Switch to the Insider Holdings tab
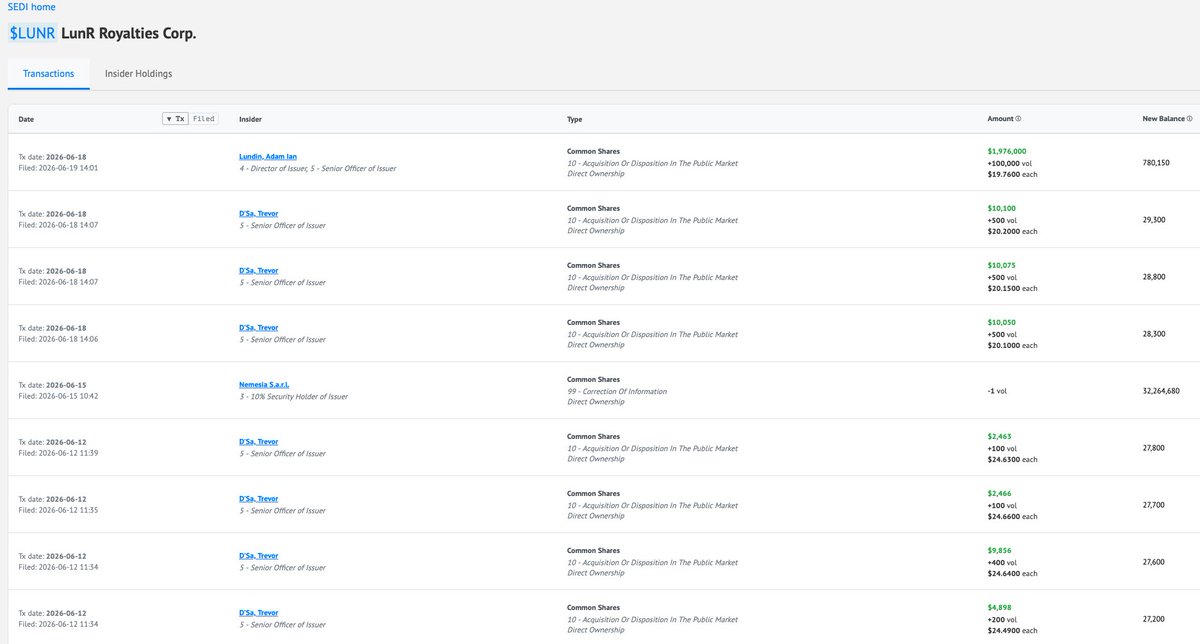Viewport: 1200px width, 644px height. 139,74
